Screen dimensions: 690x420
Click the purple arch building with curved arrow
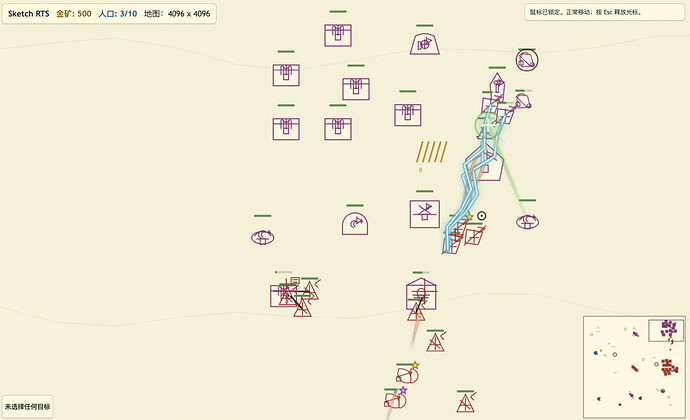pyautogui.click(x=355, y=224)
